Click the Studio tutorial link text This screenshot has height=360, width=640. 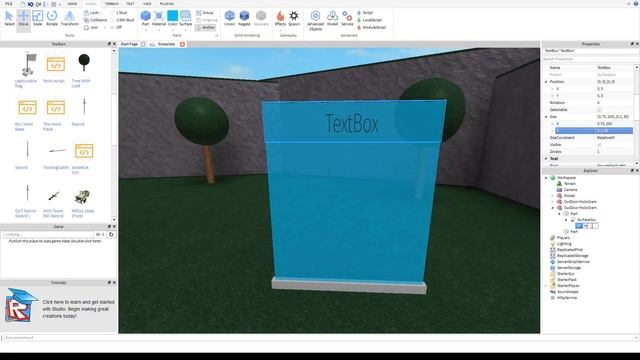click(78, 309)
